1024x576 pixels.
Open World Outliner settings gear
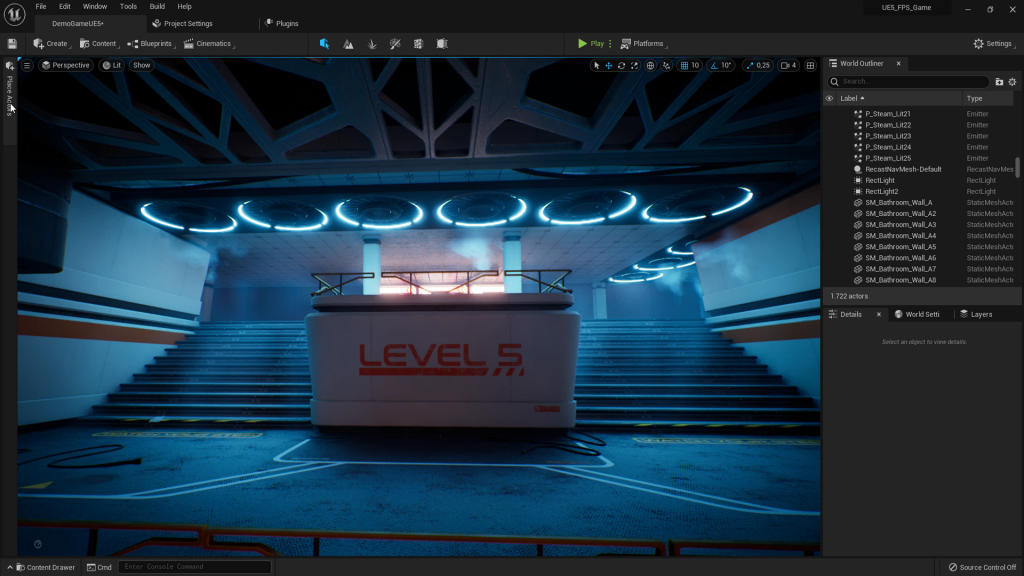[1012, 82]
